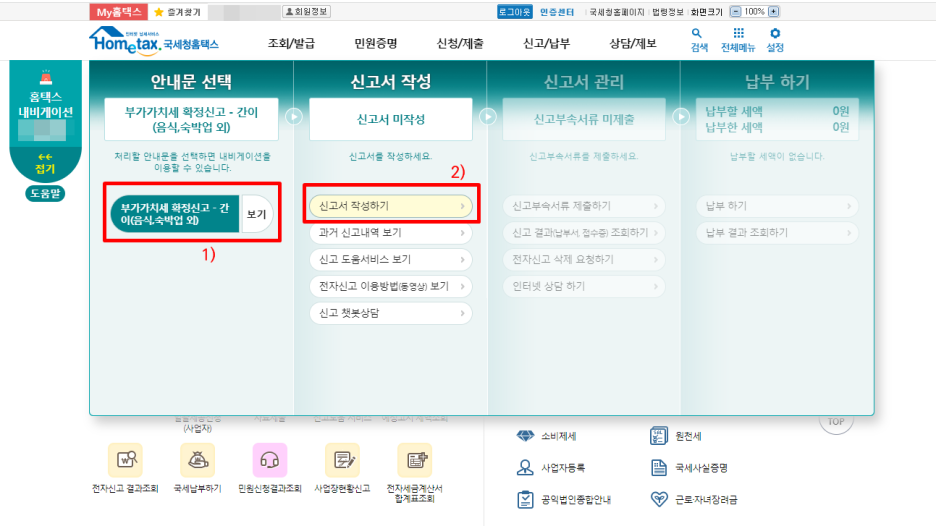Open 회원정보 button
This screenshot has width=936, height=526.
click(x=306, y=11)
